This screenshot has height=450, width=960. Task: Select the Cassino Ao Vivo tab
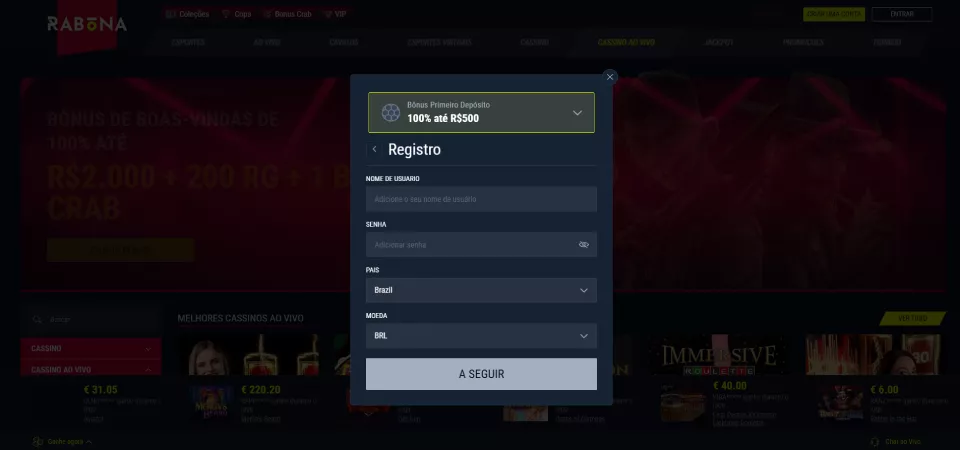(626, 42)
